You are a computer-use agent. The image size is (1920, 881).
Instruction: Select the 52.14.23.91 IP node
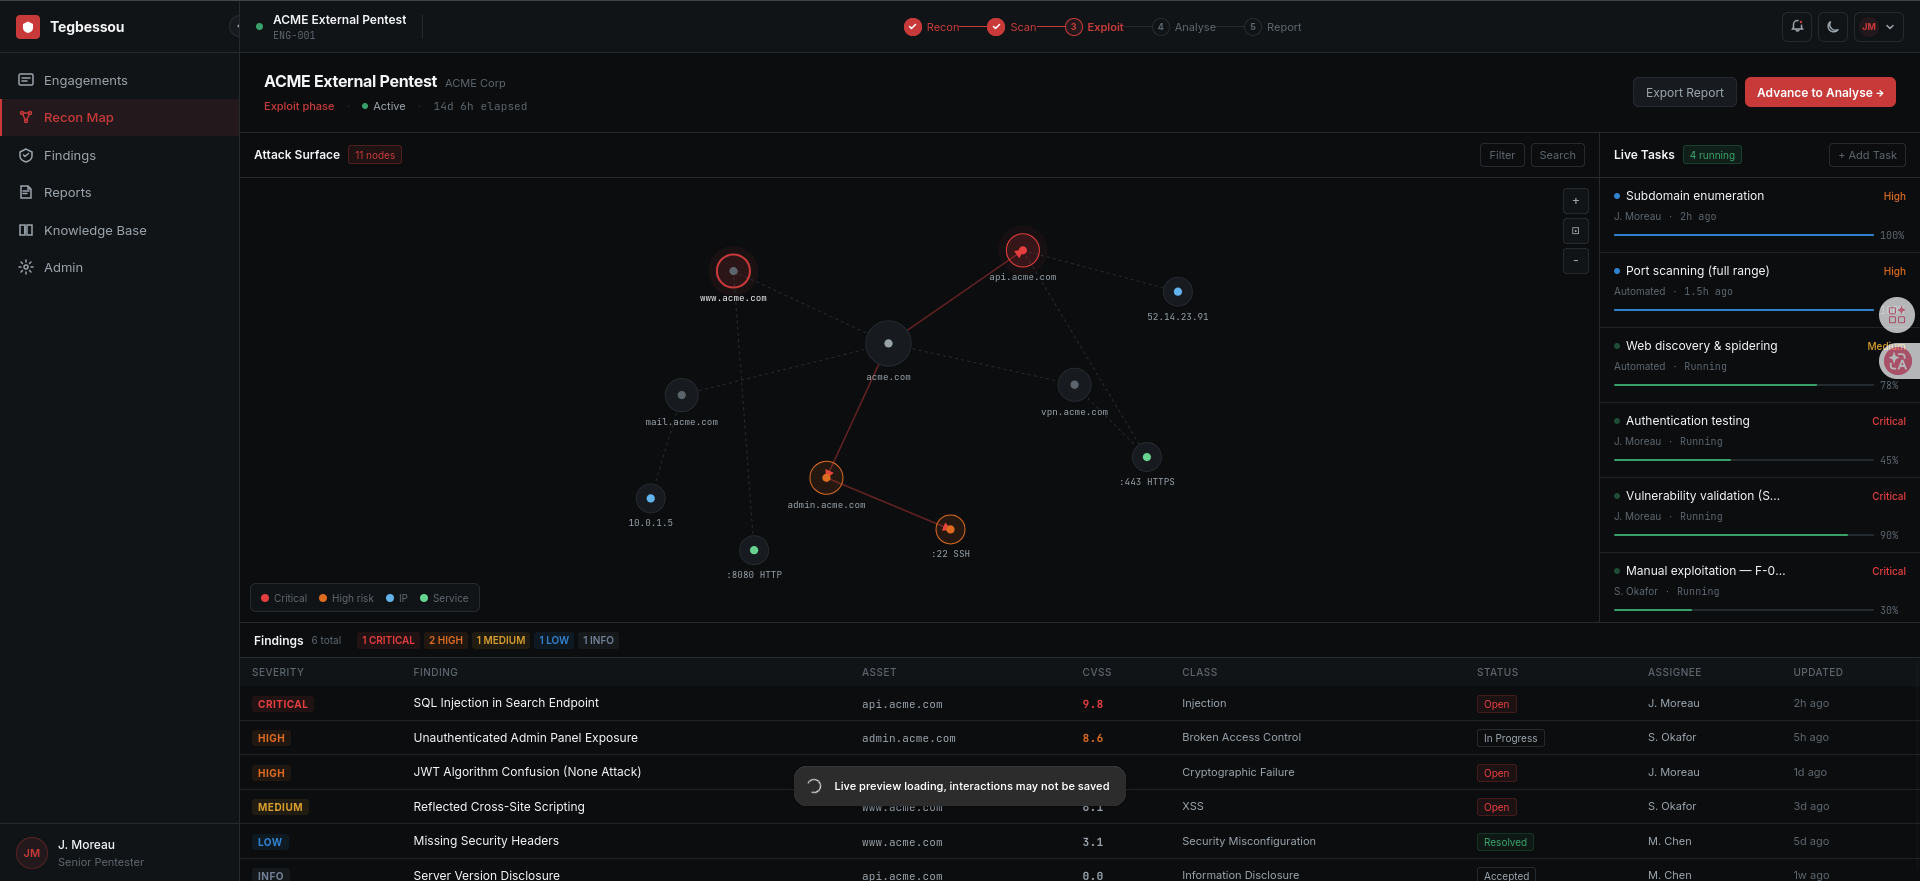[x=1178, y=292]
